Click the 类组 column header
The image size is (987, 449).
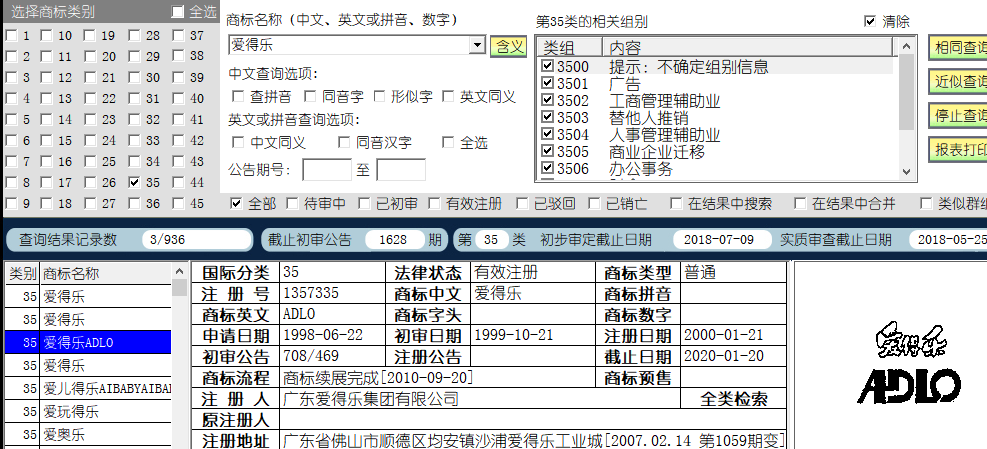pos(570,48)
